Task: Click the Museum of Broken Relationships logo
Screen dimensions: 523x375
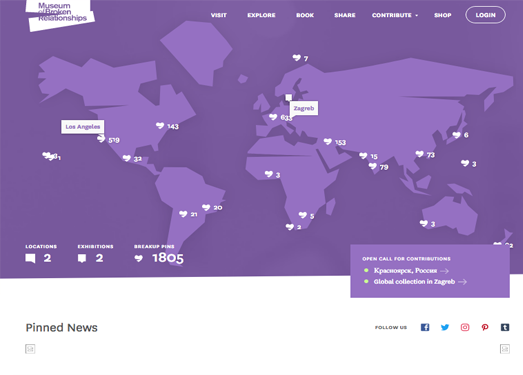Action: 60,14
